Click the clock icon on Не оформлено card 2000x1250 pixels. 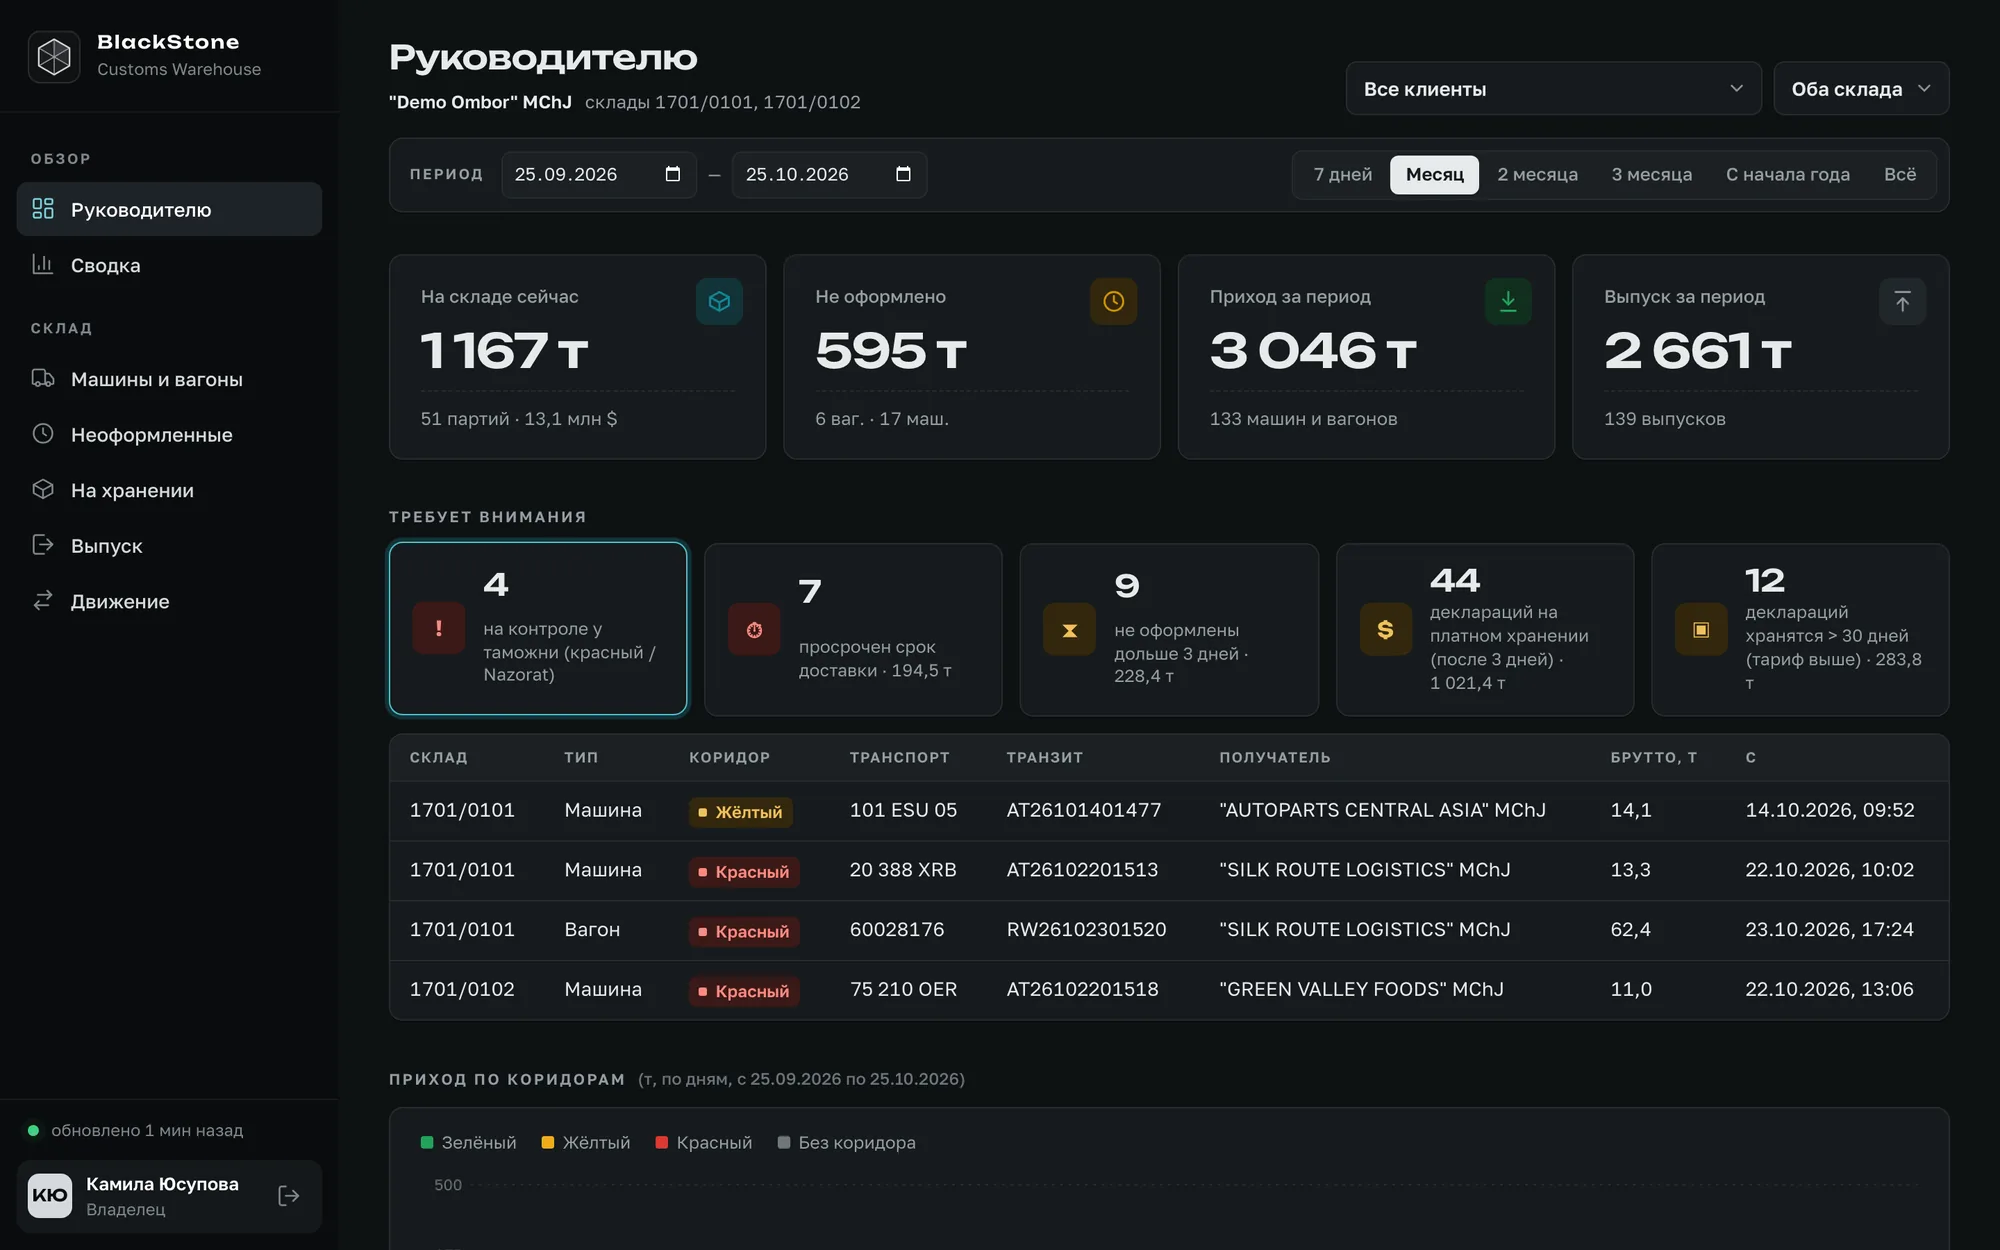pyautogui.click(x=1113, y=301)
